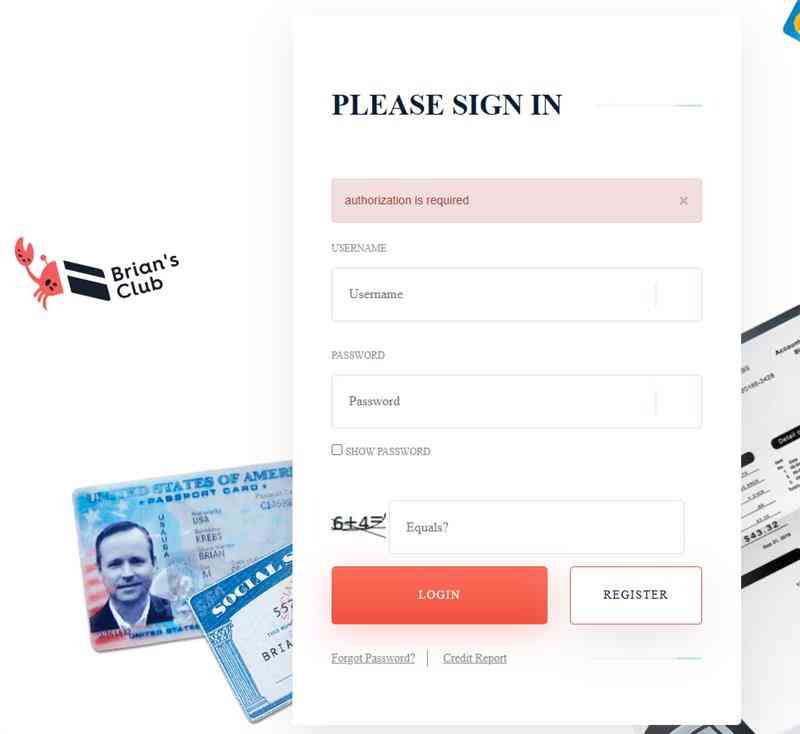The height and width of the screenshot is (734, 800).
Task: Open the Credit Report link
Action: click(474, 658)
